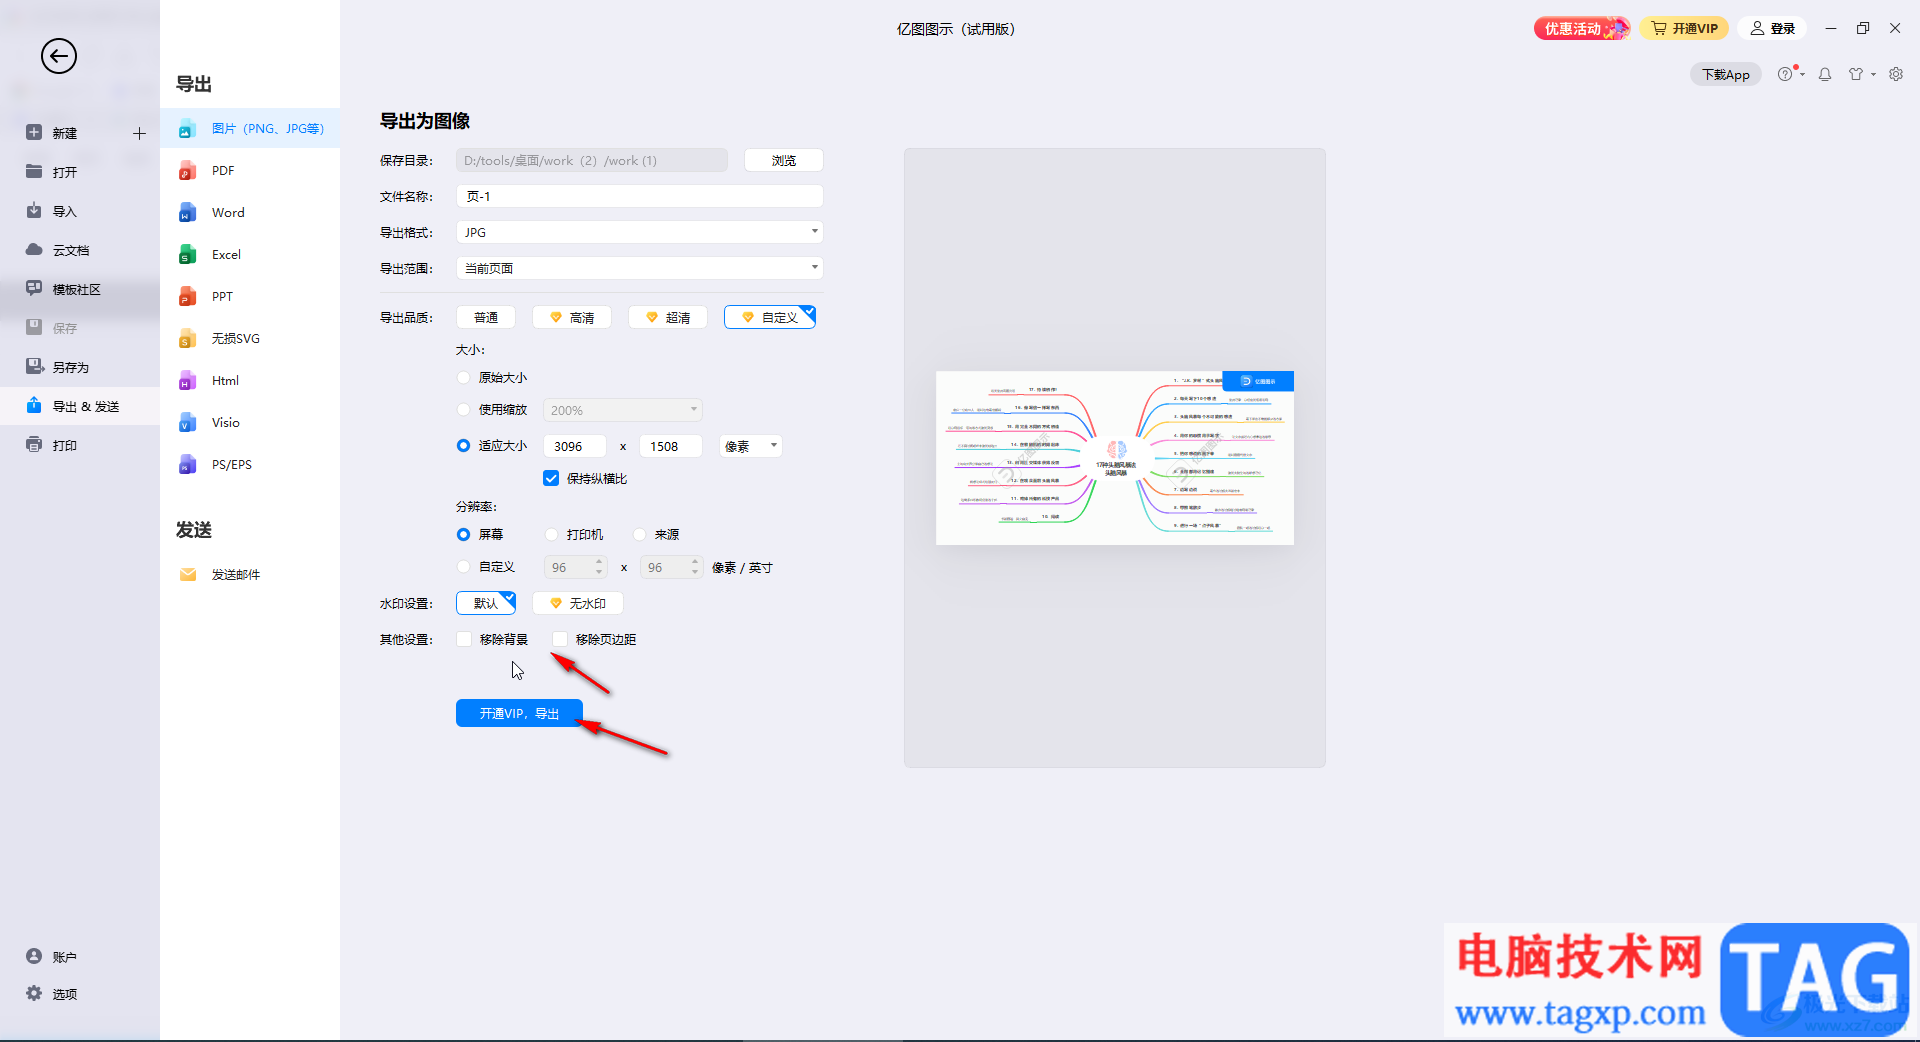Click the notification bell icon
Viewport: 1920px width, 1042px height.
(1825, 74)
